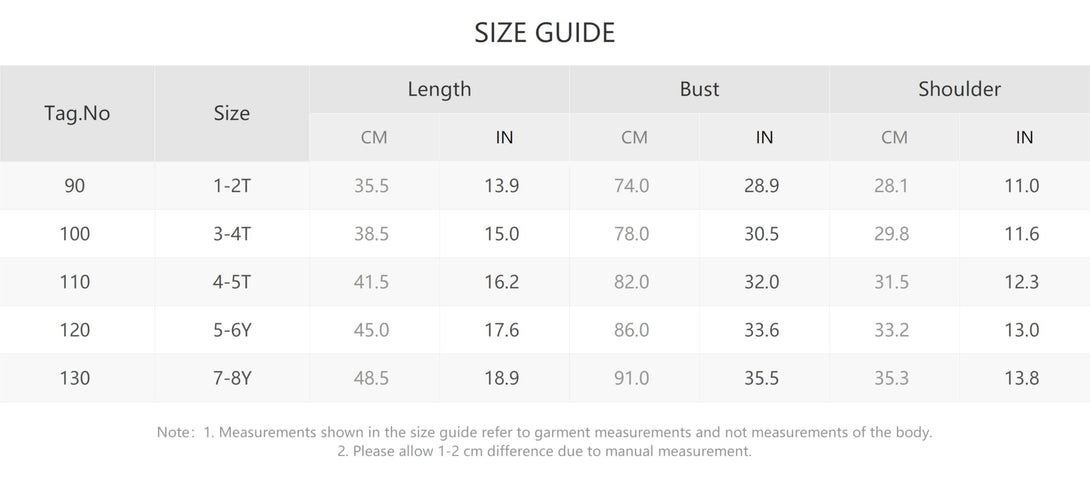Select tag number 90 cell
Viewport: 1090px width, 482px height.
77,186
